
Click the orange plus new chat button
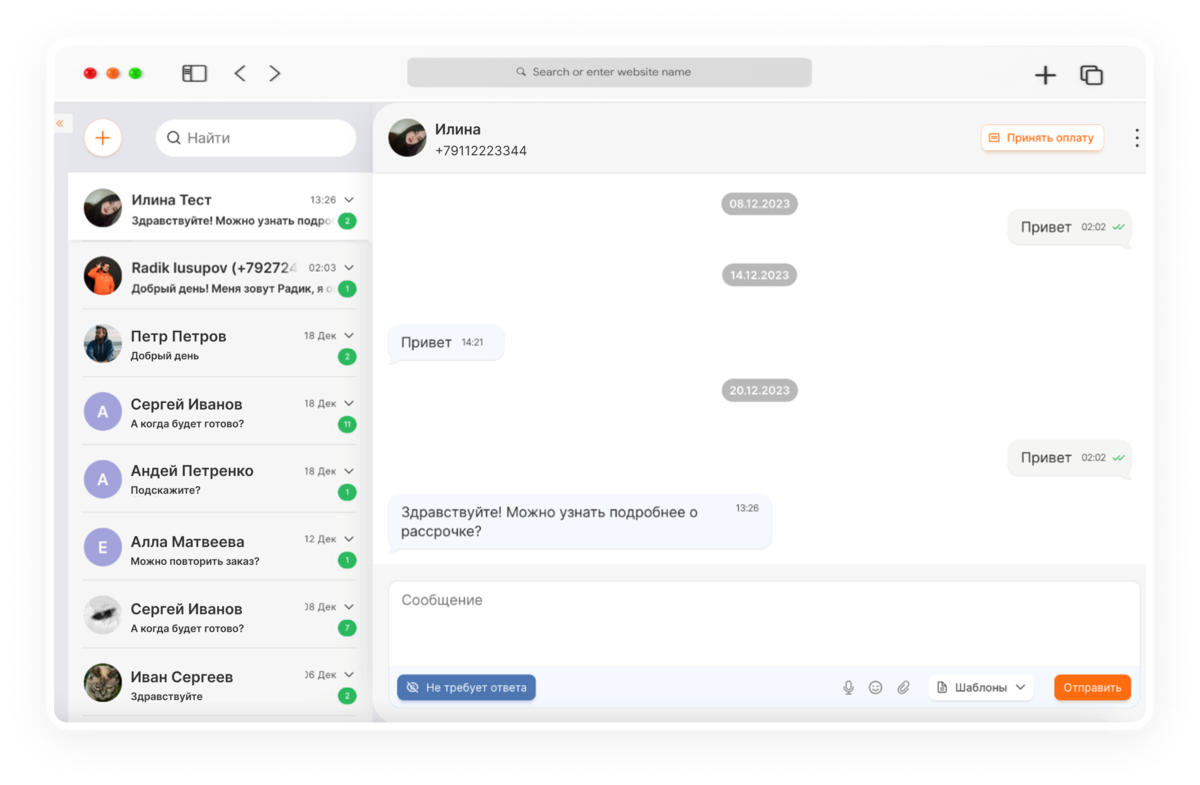pos(103,138)
